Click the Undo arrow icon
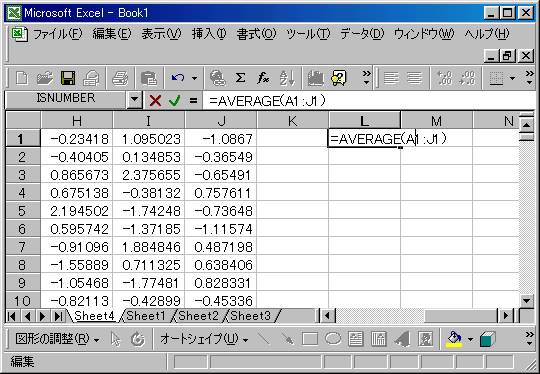This screenshot has width=540, height=374. (x=178, y=79)
